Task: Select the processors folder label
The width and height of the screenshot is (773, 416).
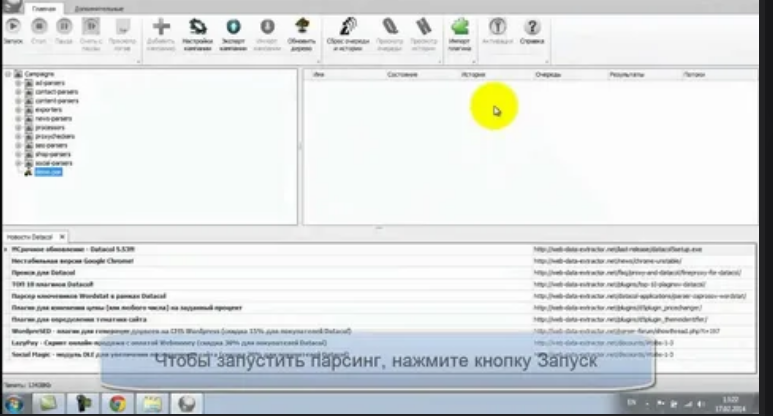Action: pyautogui.click(x=50, y=127)
